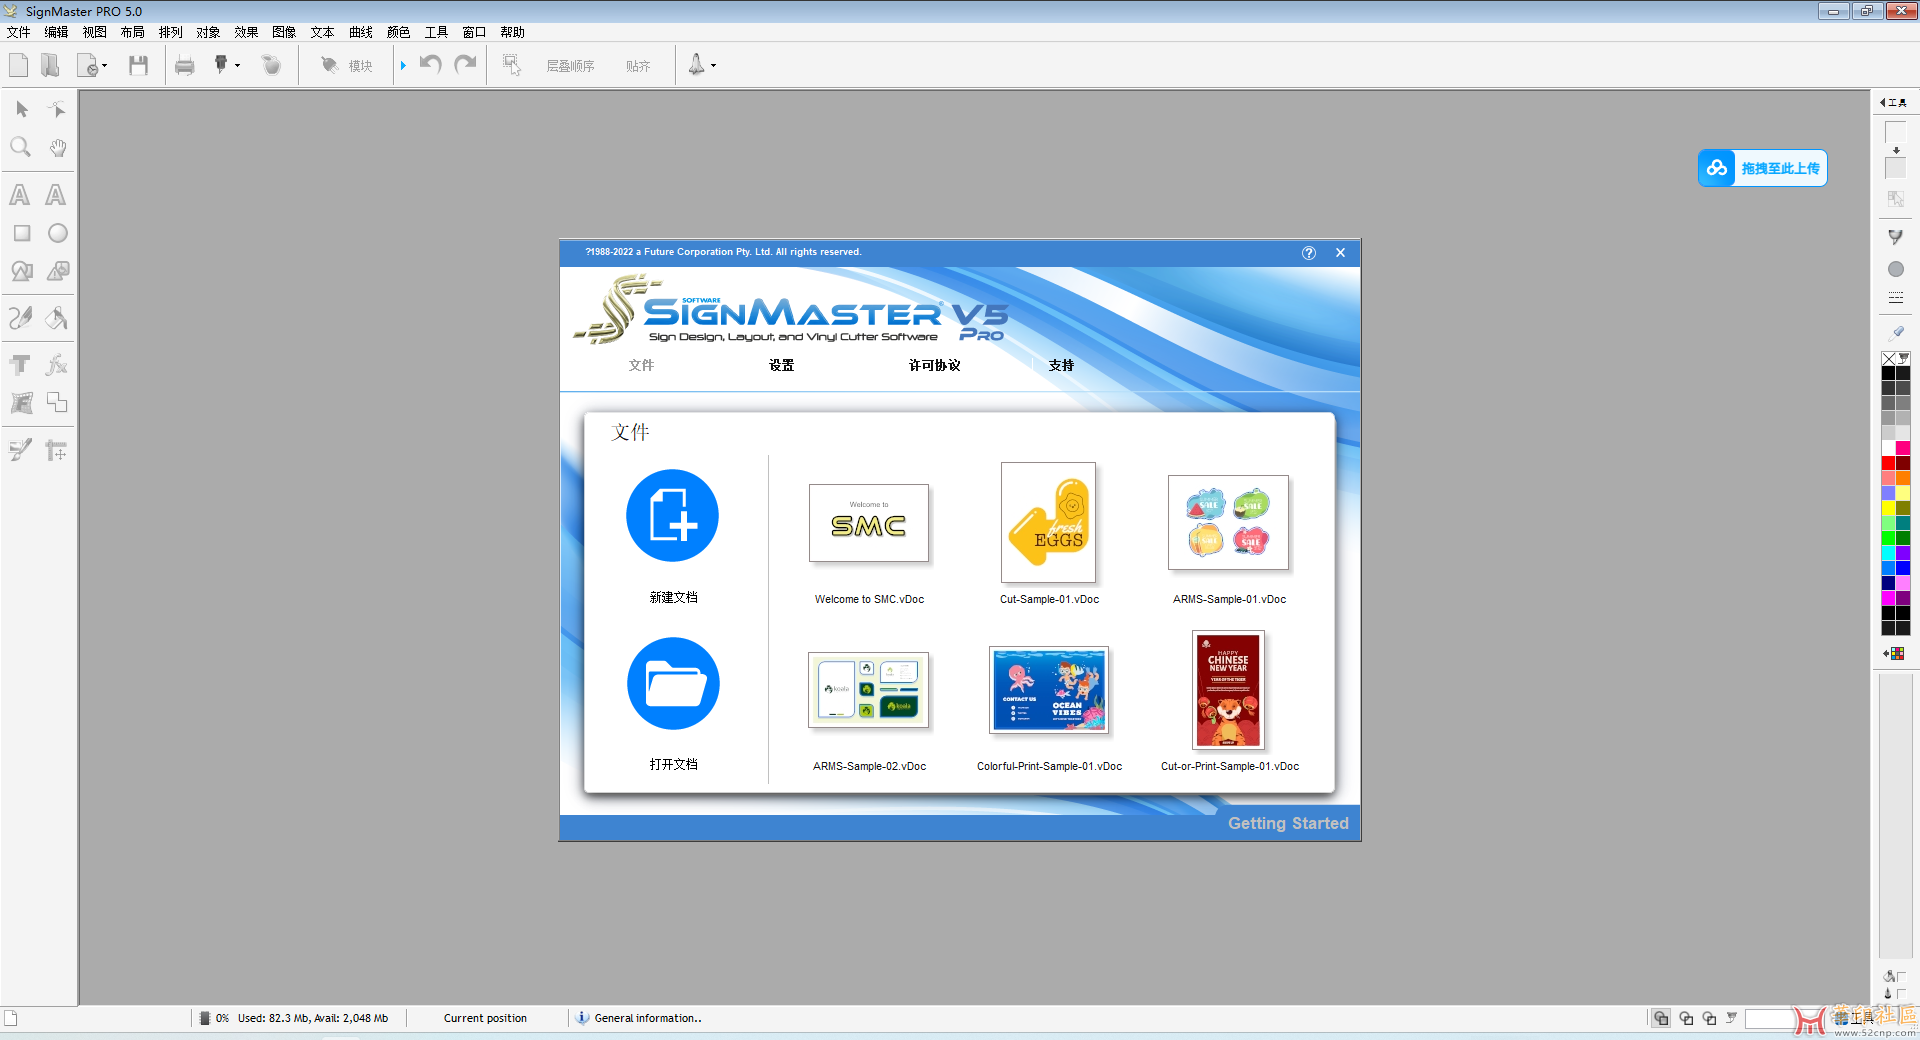Image resolution: width=1920 pixels, height=1040 pixels.
Task: Open dropdown arrow next to cutter icon
Action: (x=237, y=66)
